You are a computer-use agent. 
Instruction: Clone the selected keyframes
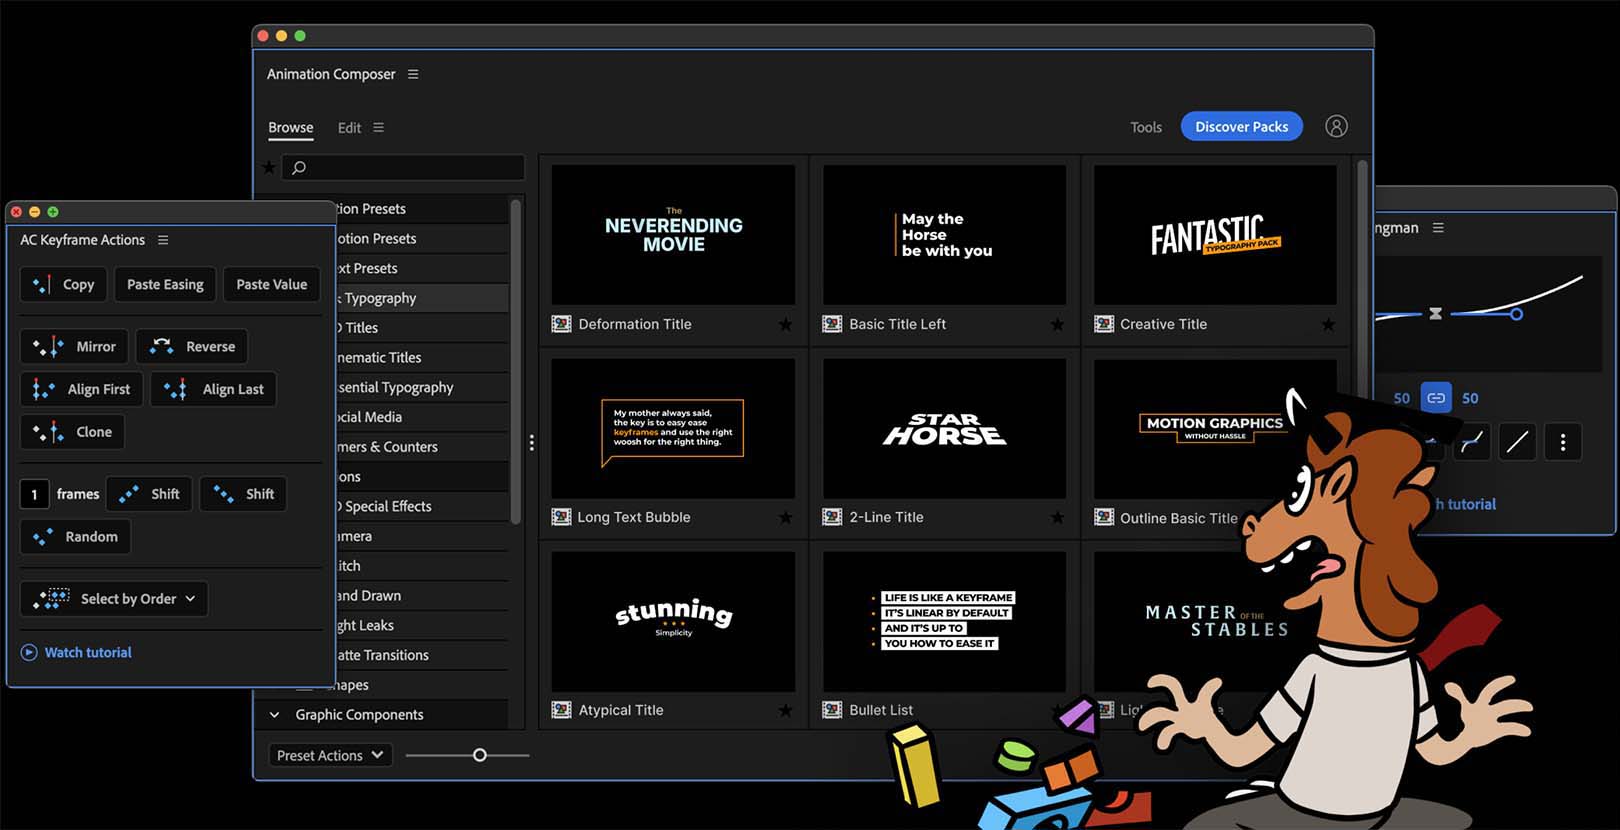72,432
